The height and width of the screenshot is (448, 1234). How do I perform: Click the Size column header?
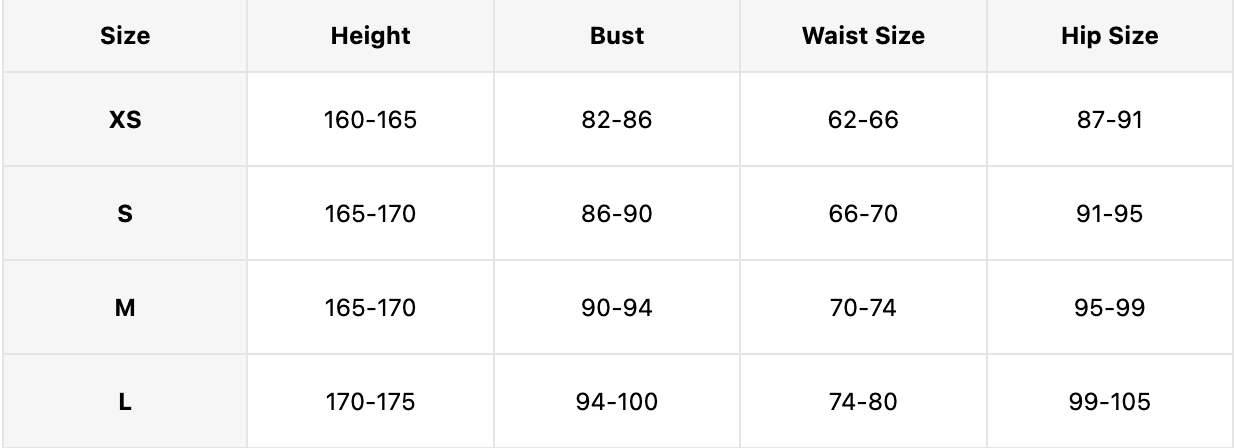tap(125, 36)
